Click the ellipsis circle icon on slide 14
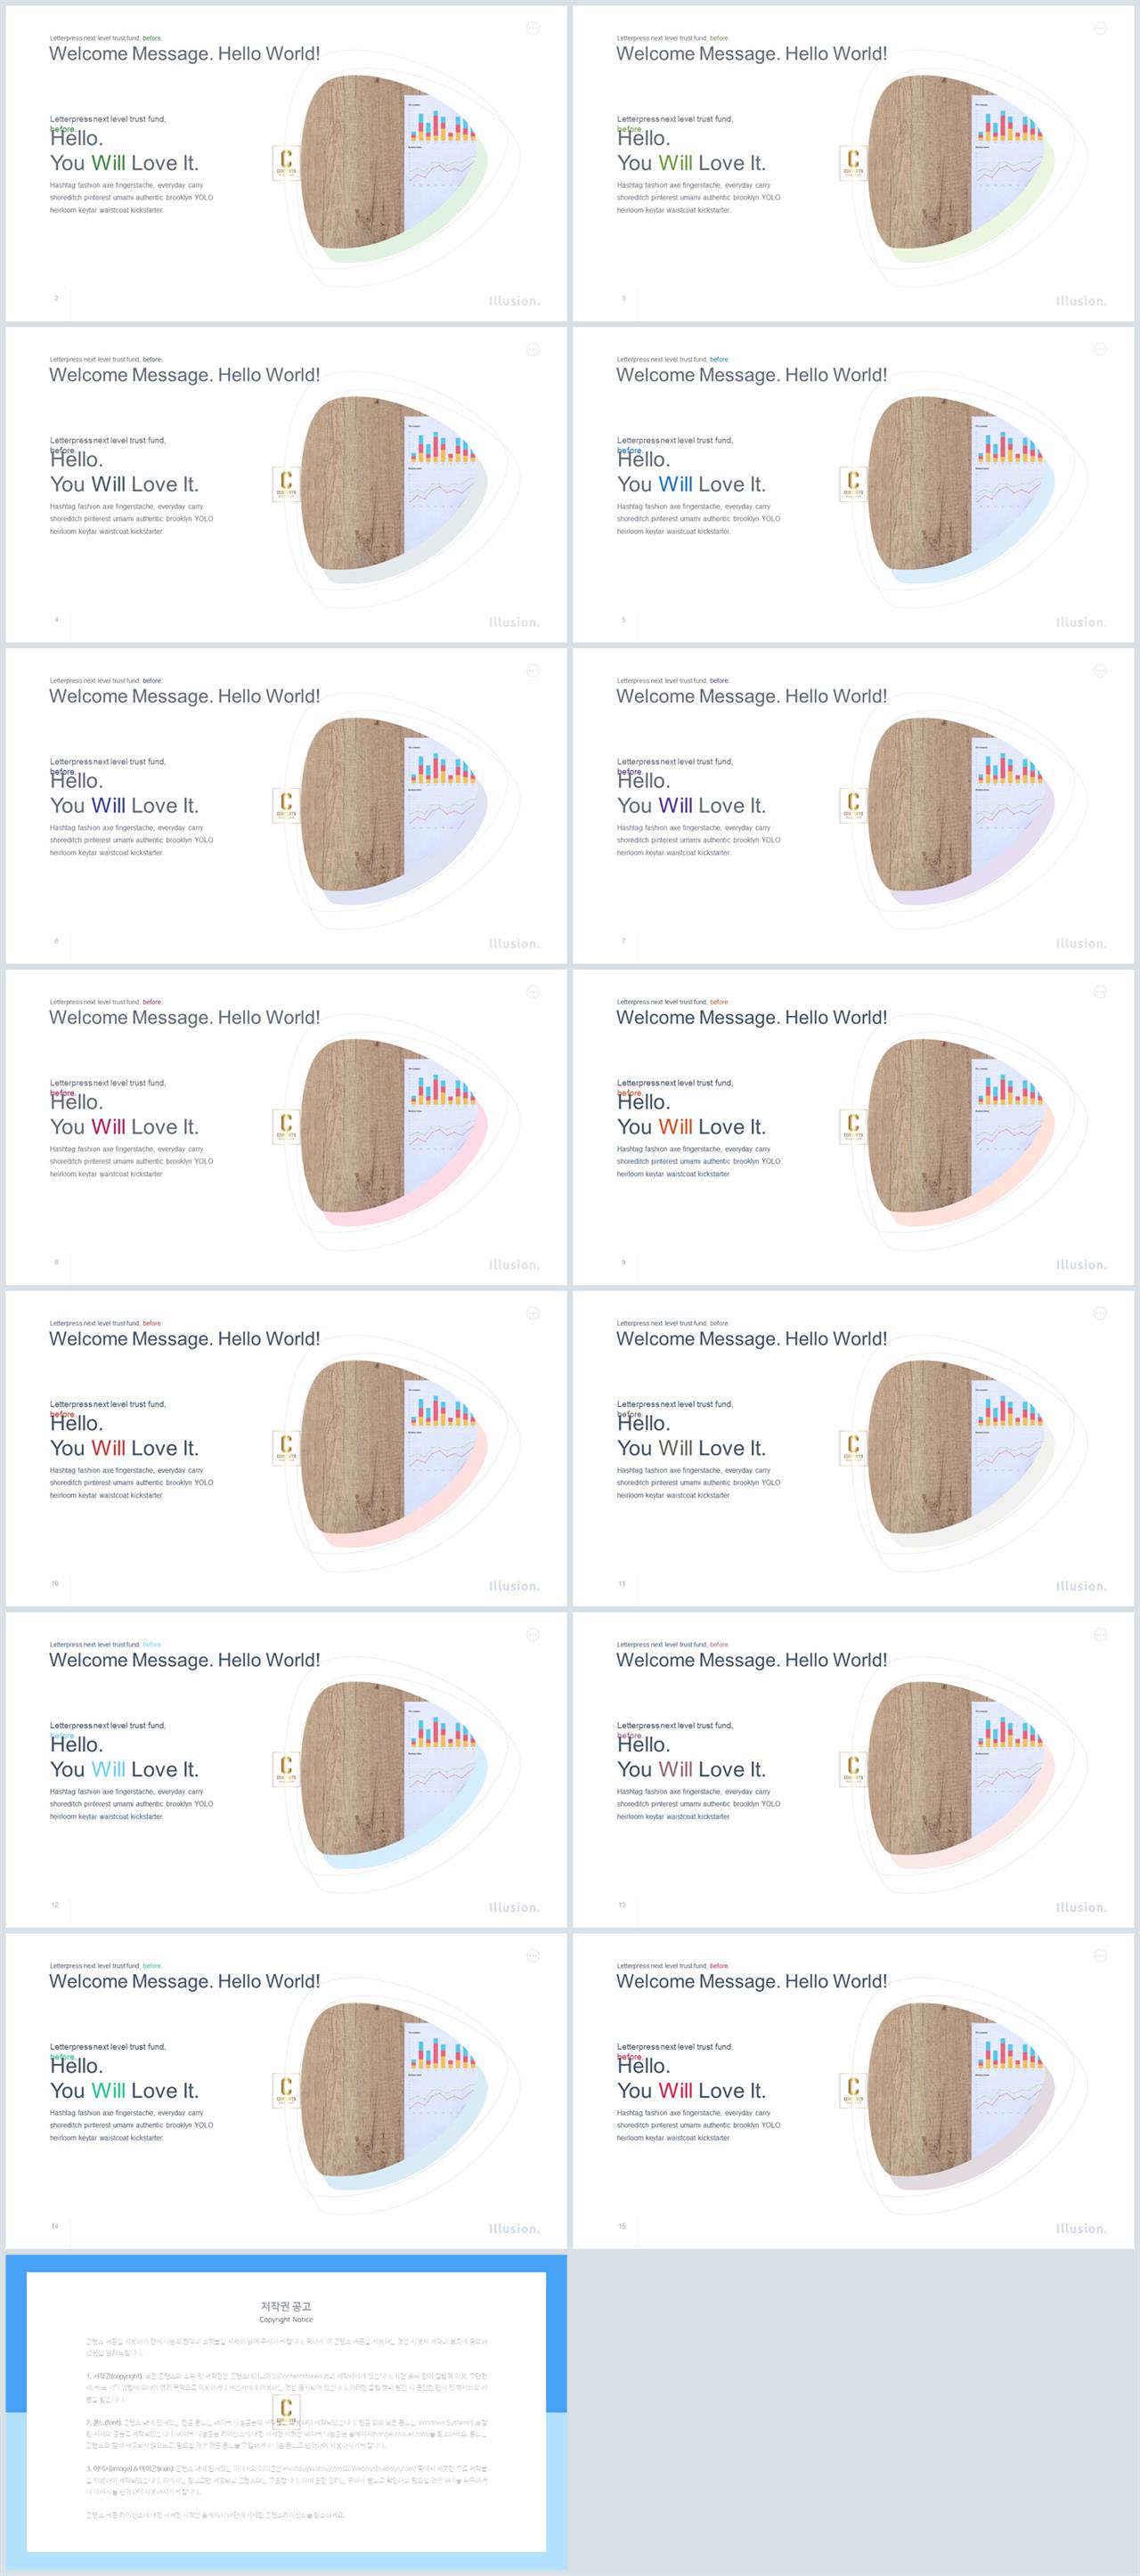The width and height of the screenshot is (1140, 2576). pyautogui.click(x=533, y=1956)
